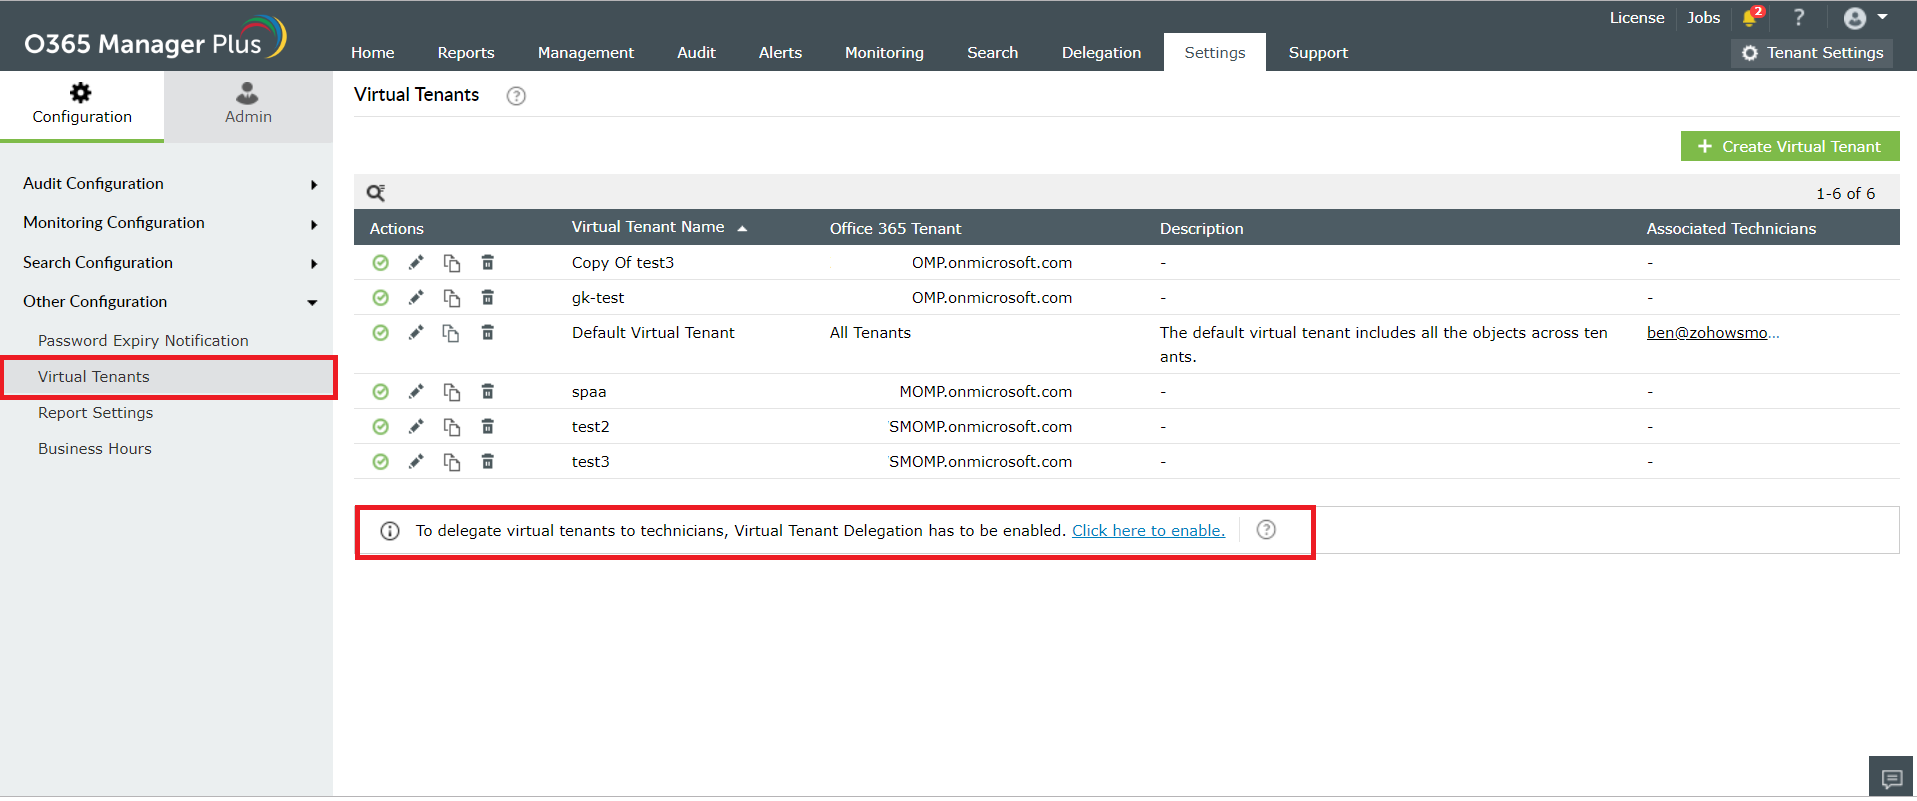Open the top bar help question mark

[1799, 18]
